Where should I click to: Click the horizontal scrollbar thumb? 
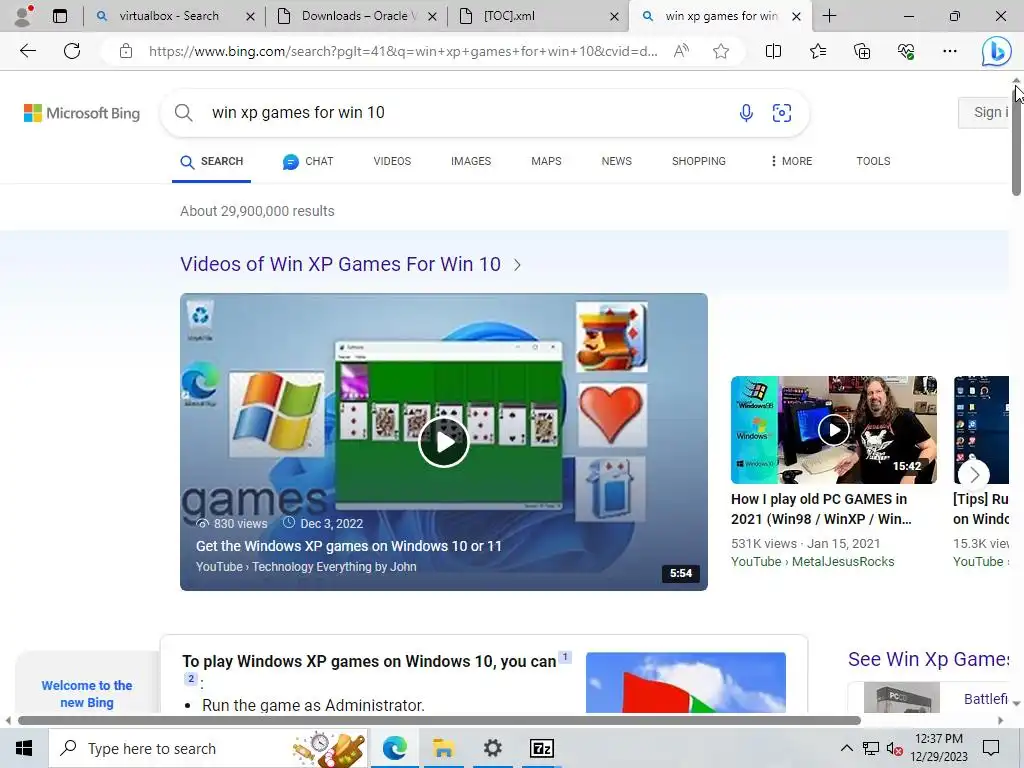tap(439, 720)
